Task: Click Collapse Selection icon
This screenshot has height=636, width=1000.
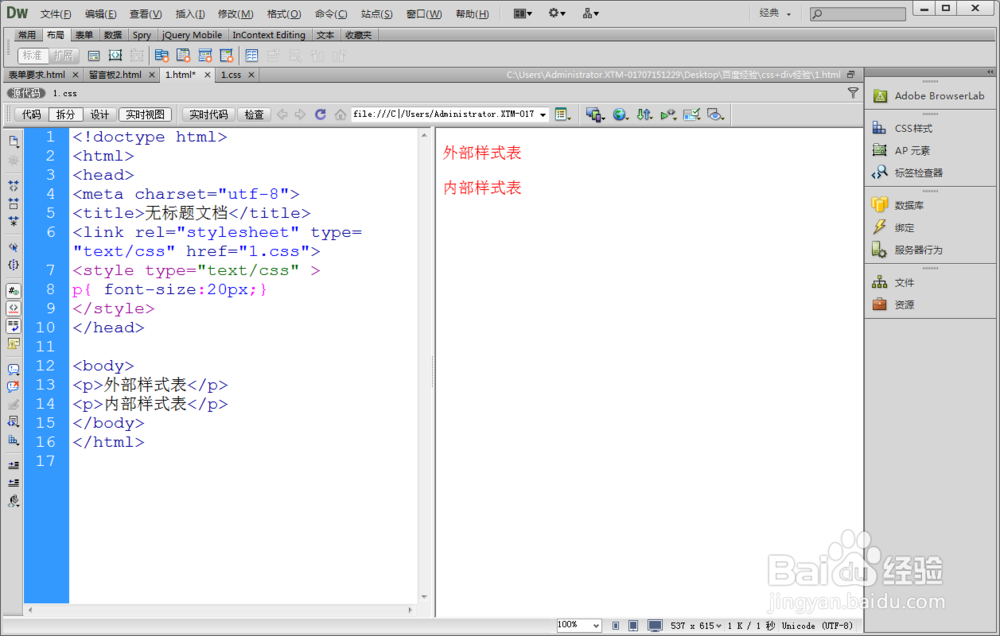Action: (13, 203)
